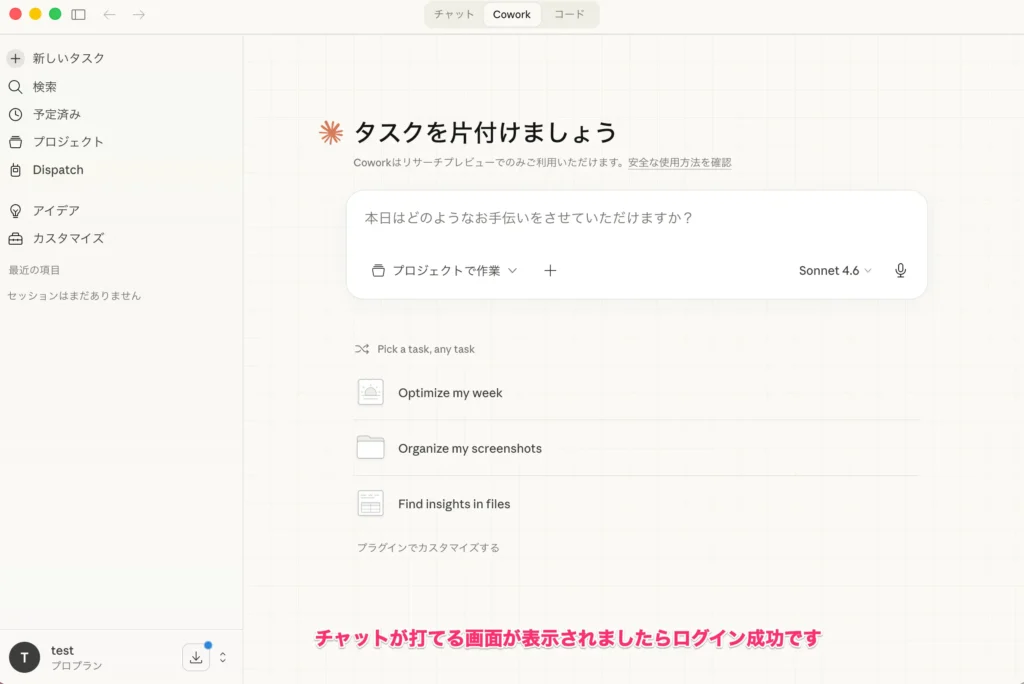Click Pick a task, any task shuffle option
Screen dimensions: 1024x684
tap(424, 349)
